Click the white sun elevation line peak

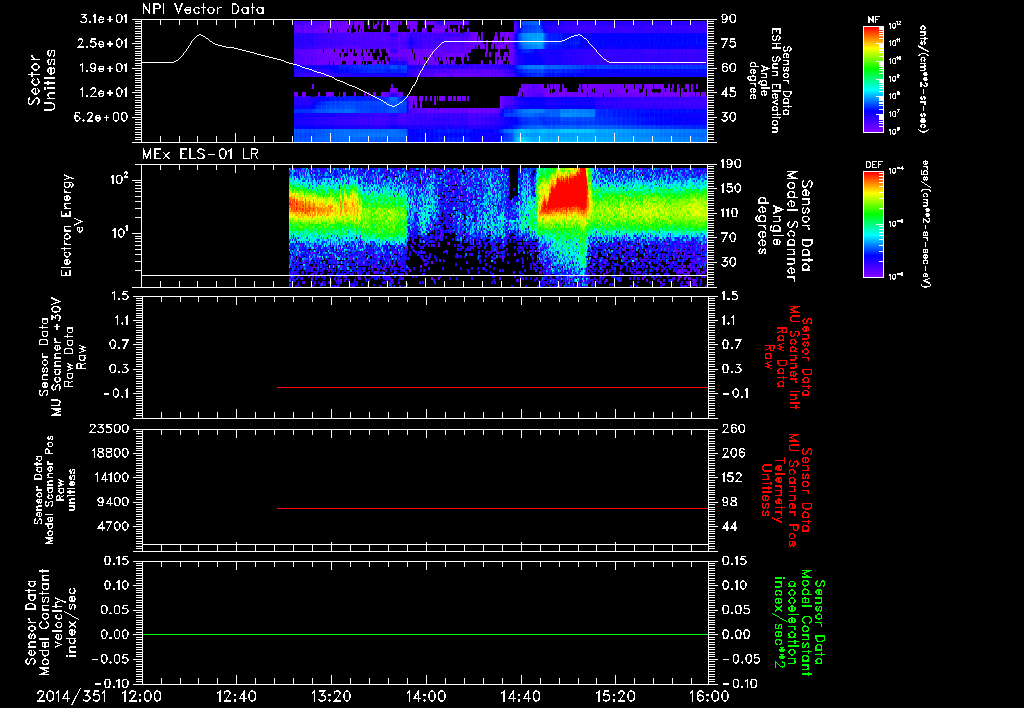[x=200, y=35]
